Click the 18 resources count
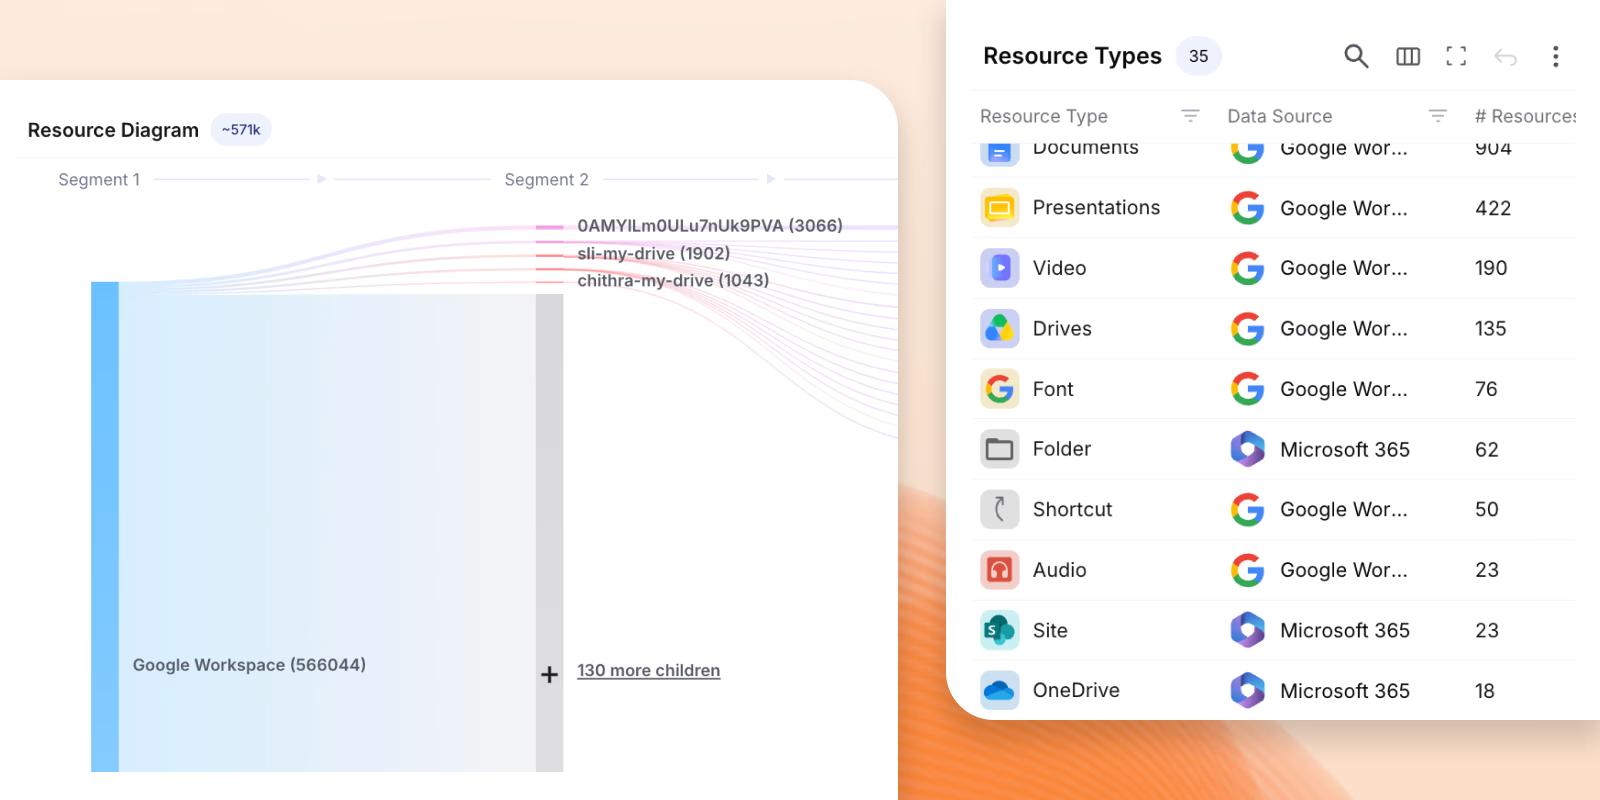This screenshot has height=800, width=1600. [1485, 691]
